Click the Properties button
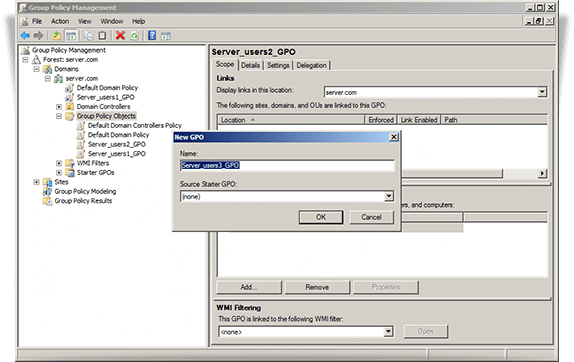Viewport: 574px width, 362px height. click(386, 287)
